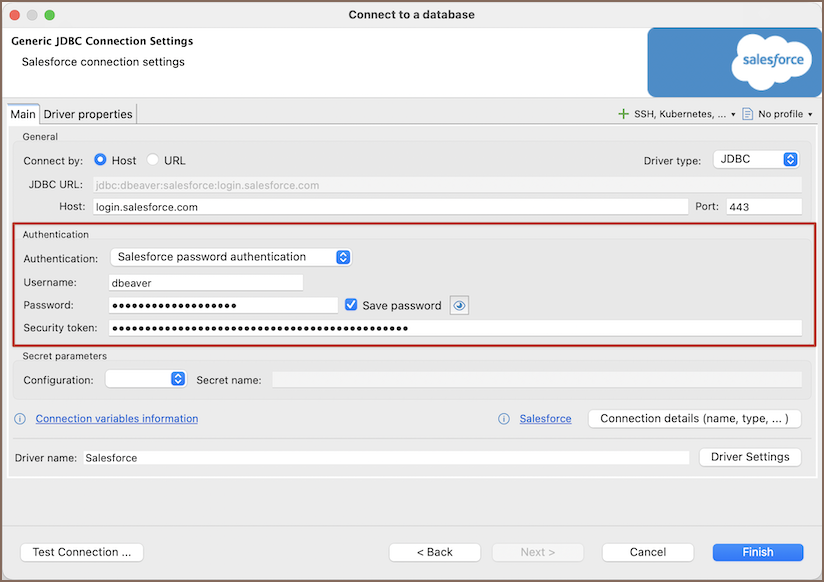Reveal password using the eye icon
This screenshot has height=582, width=824.
pos(459,306)
